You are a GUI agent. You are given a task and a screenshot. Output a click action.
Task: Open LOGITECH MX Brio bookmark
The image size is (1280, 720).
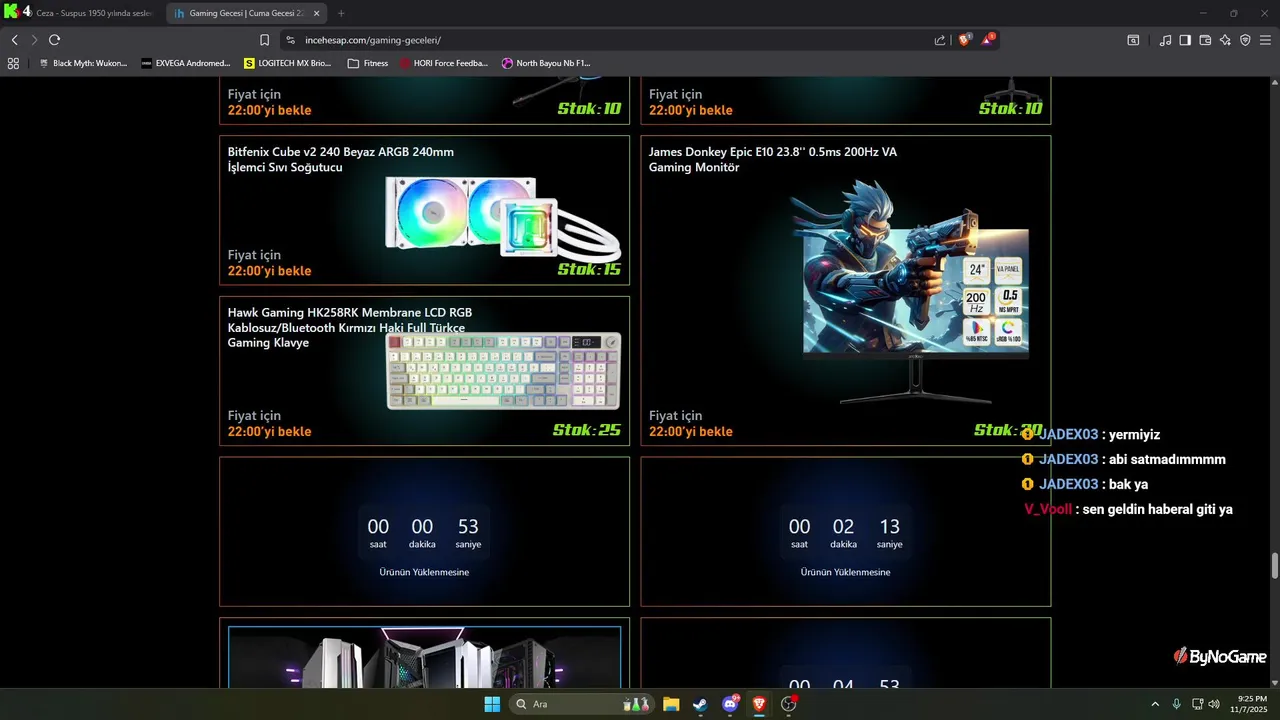tap(288, 63)
